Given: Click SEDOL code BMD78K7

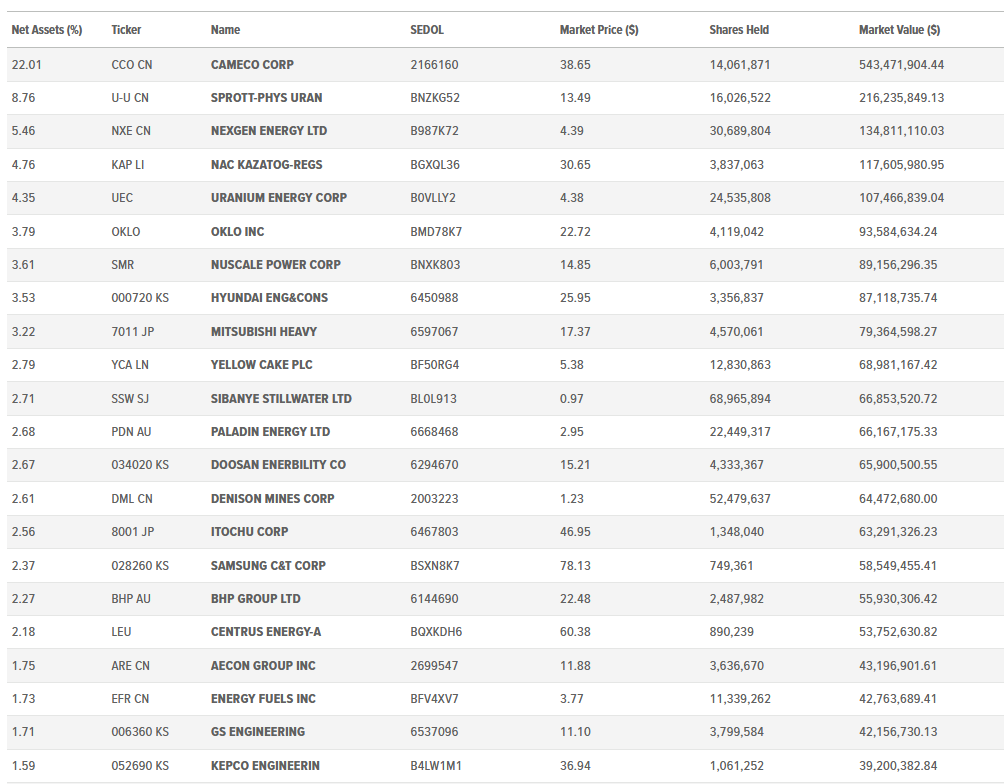Looking at the screenshot, I should [x=436, y=232].
